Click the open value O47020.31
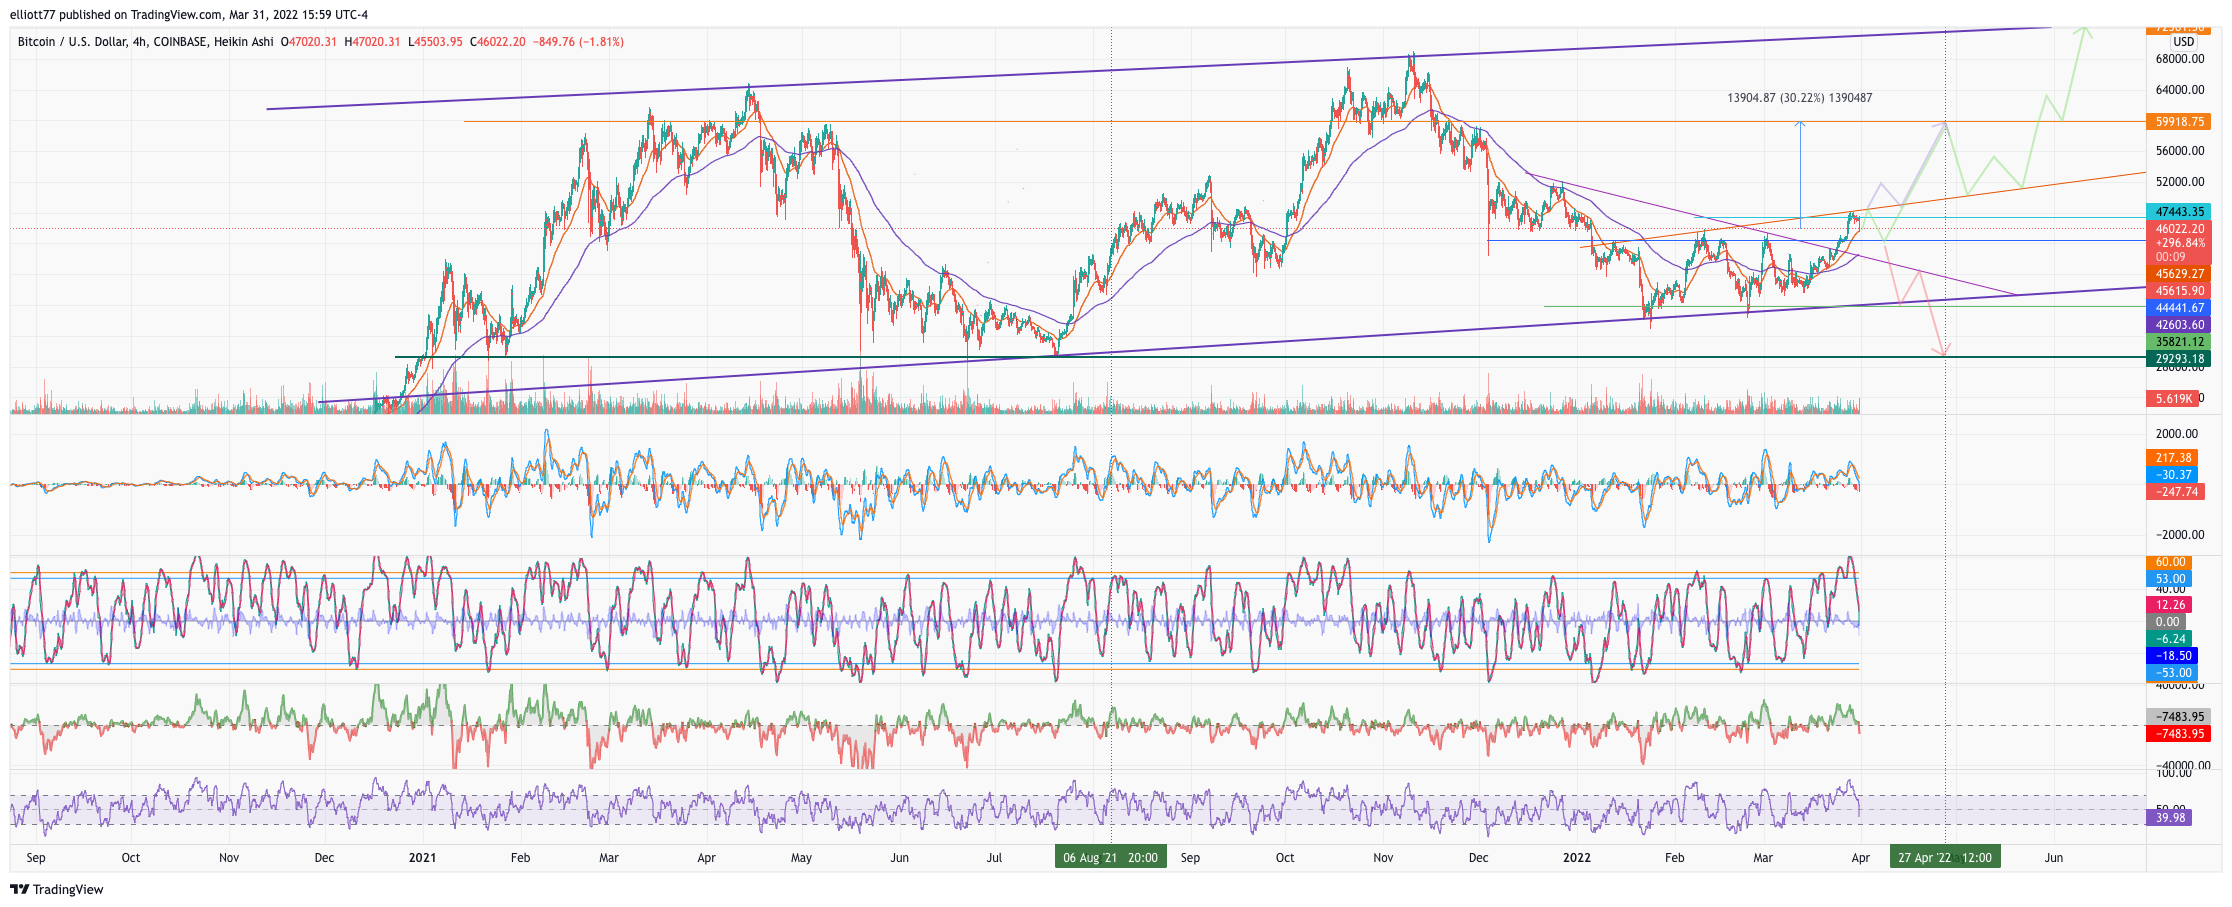2232x907 pixels. coord(309,42)
